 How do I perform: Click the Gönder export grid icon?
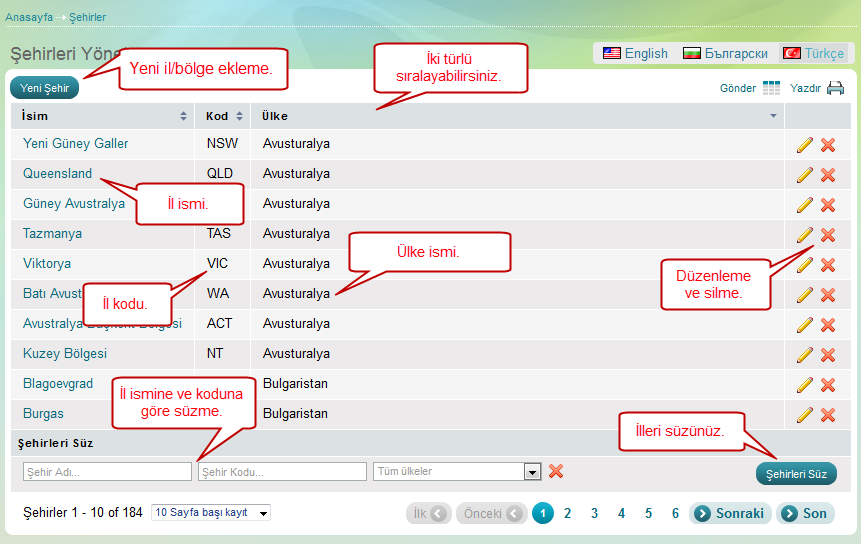(771, 88)
